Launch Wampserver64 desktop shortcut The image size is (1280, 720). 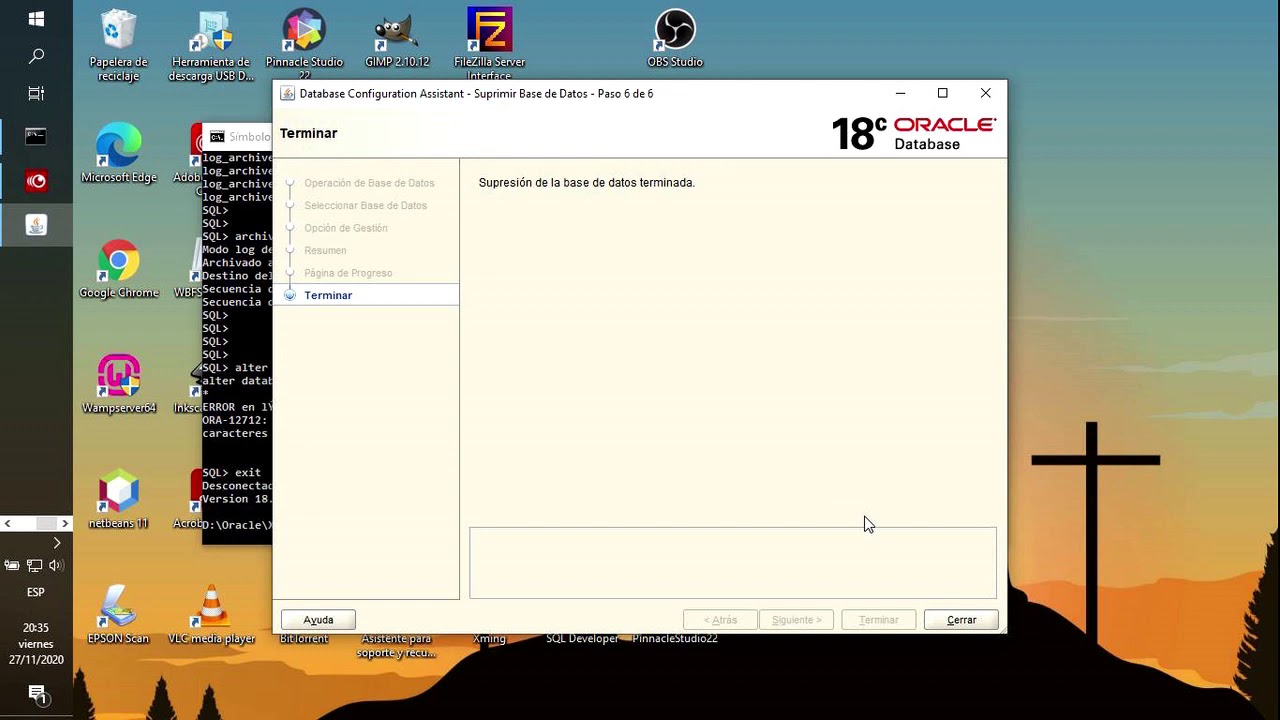(x=119, y=385)
